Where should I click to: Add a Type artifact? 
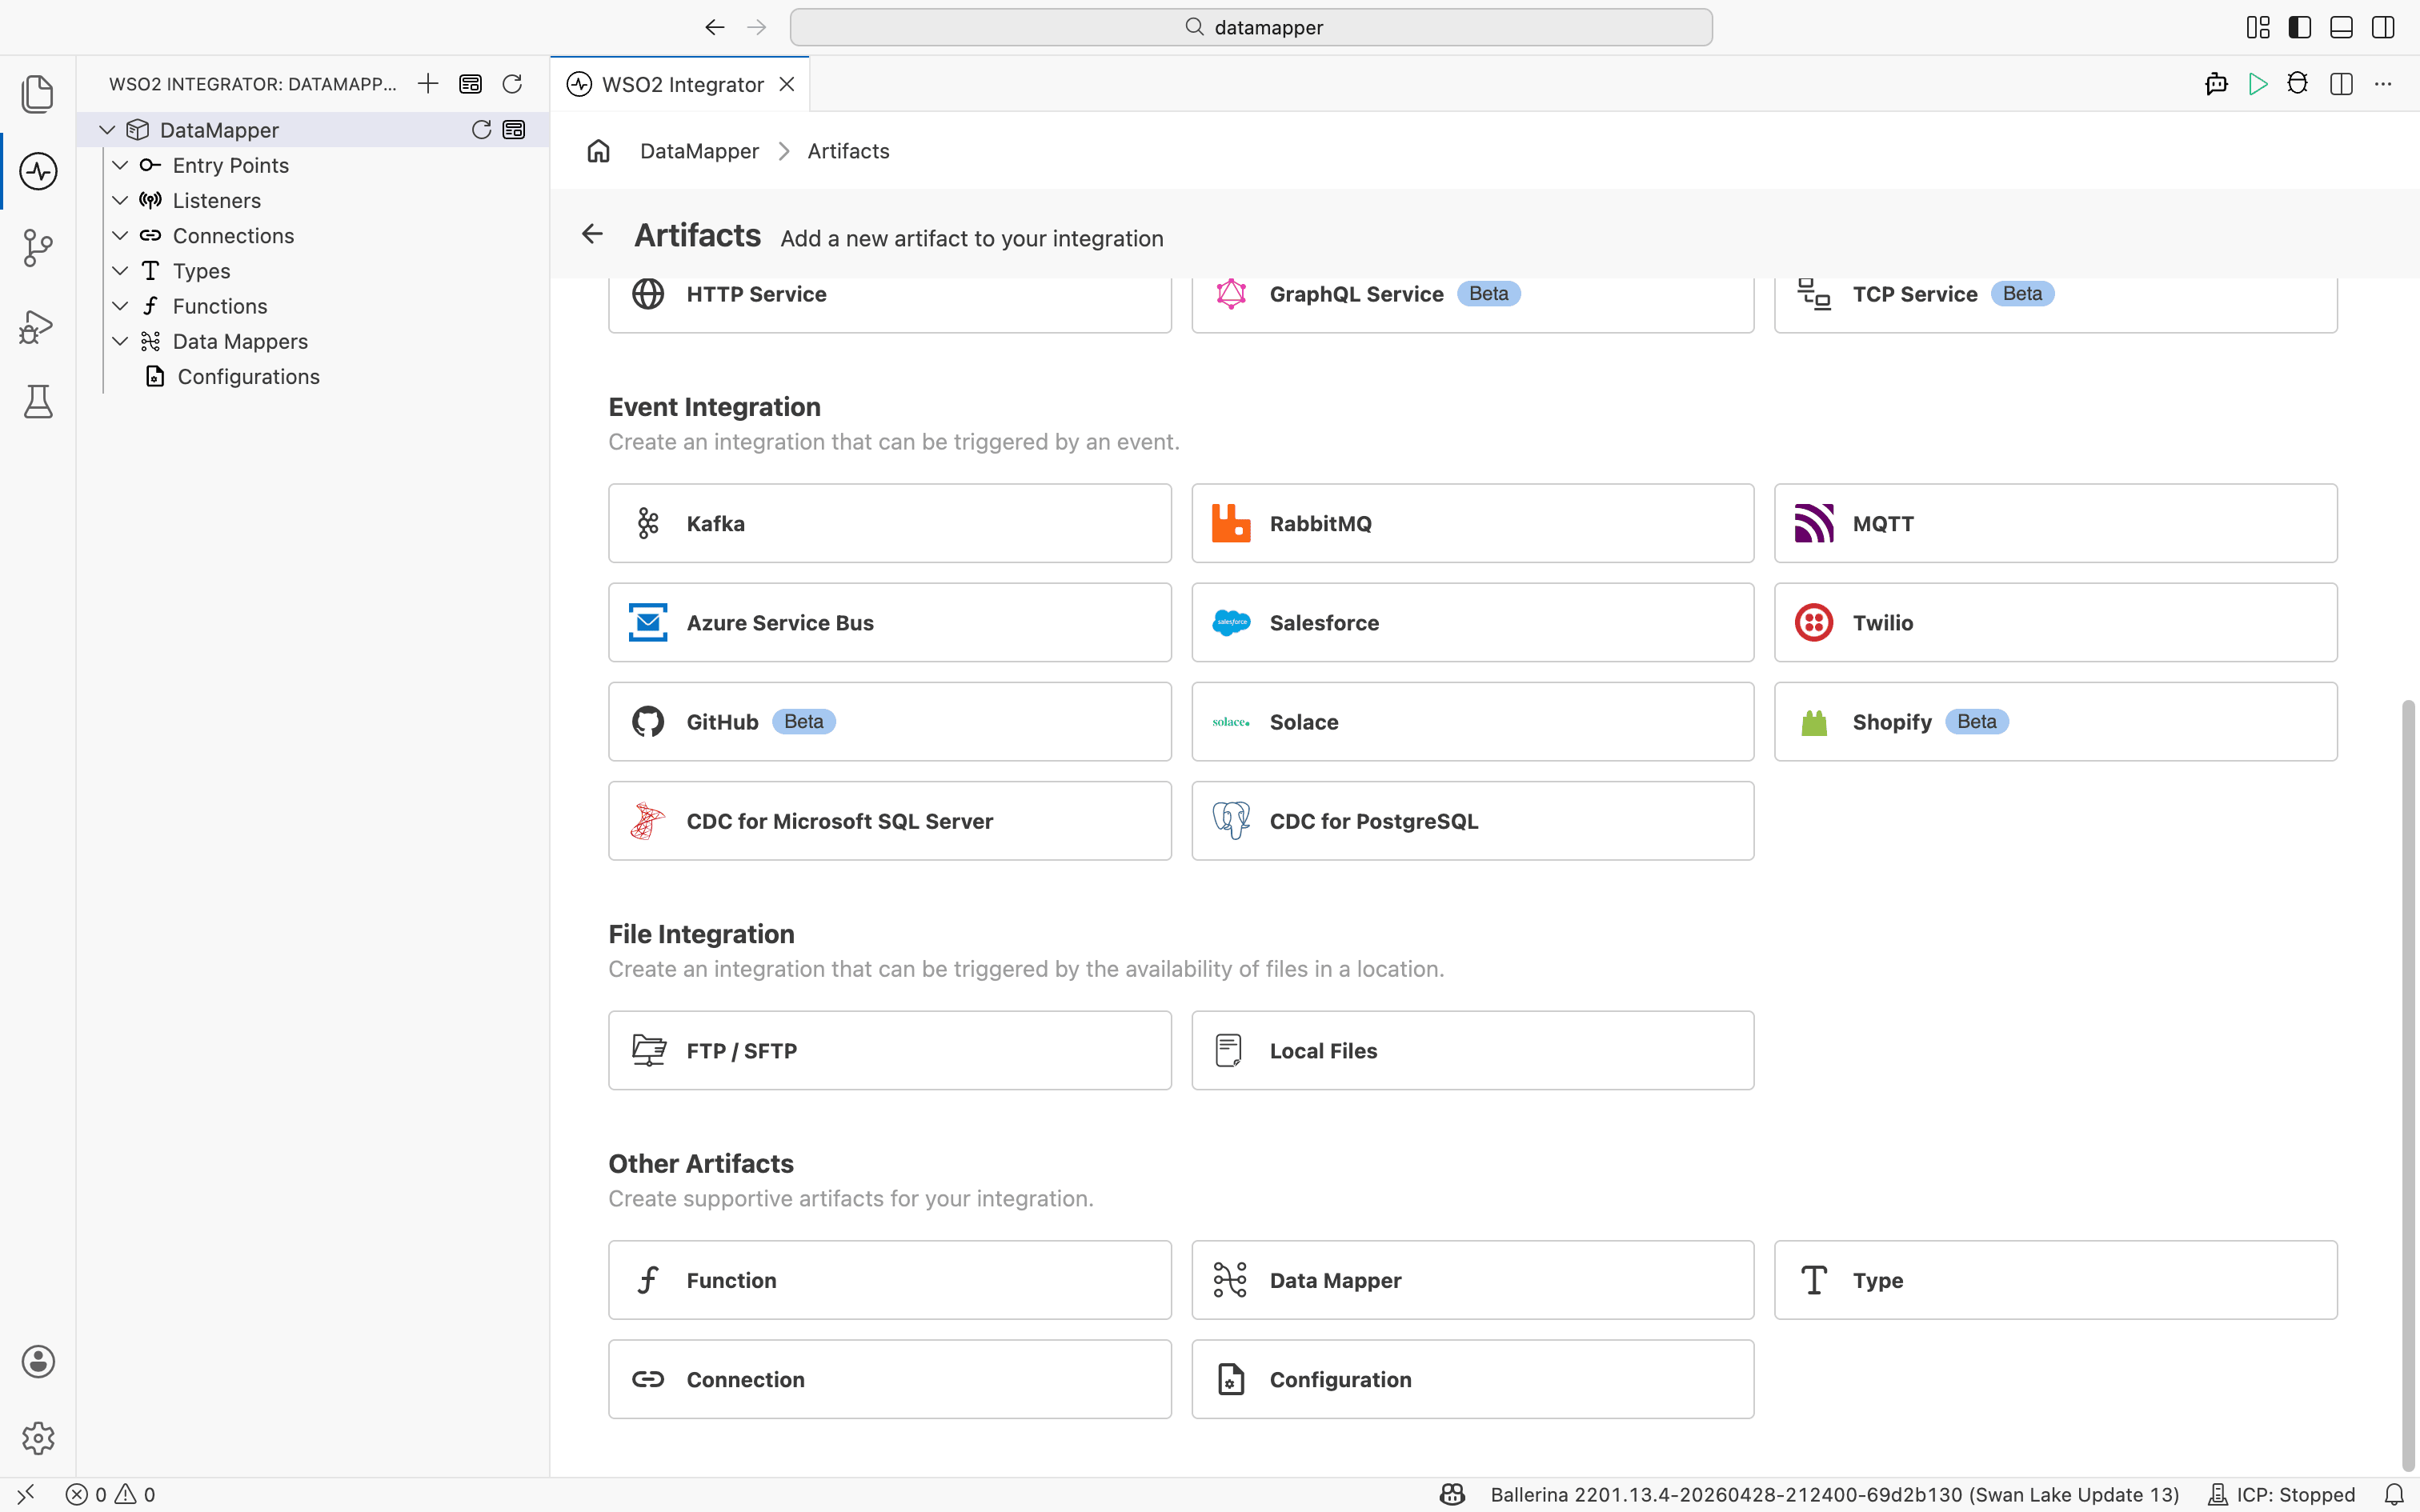[x=2056, y=1280]
